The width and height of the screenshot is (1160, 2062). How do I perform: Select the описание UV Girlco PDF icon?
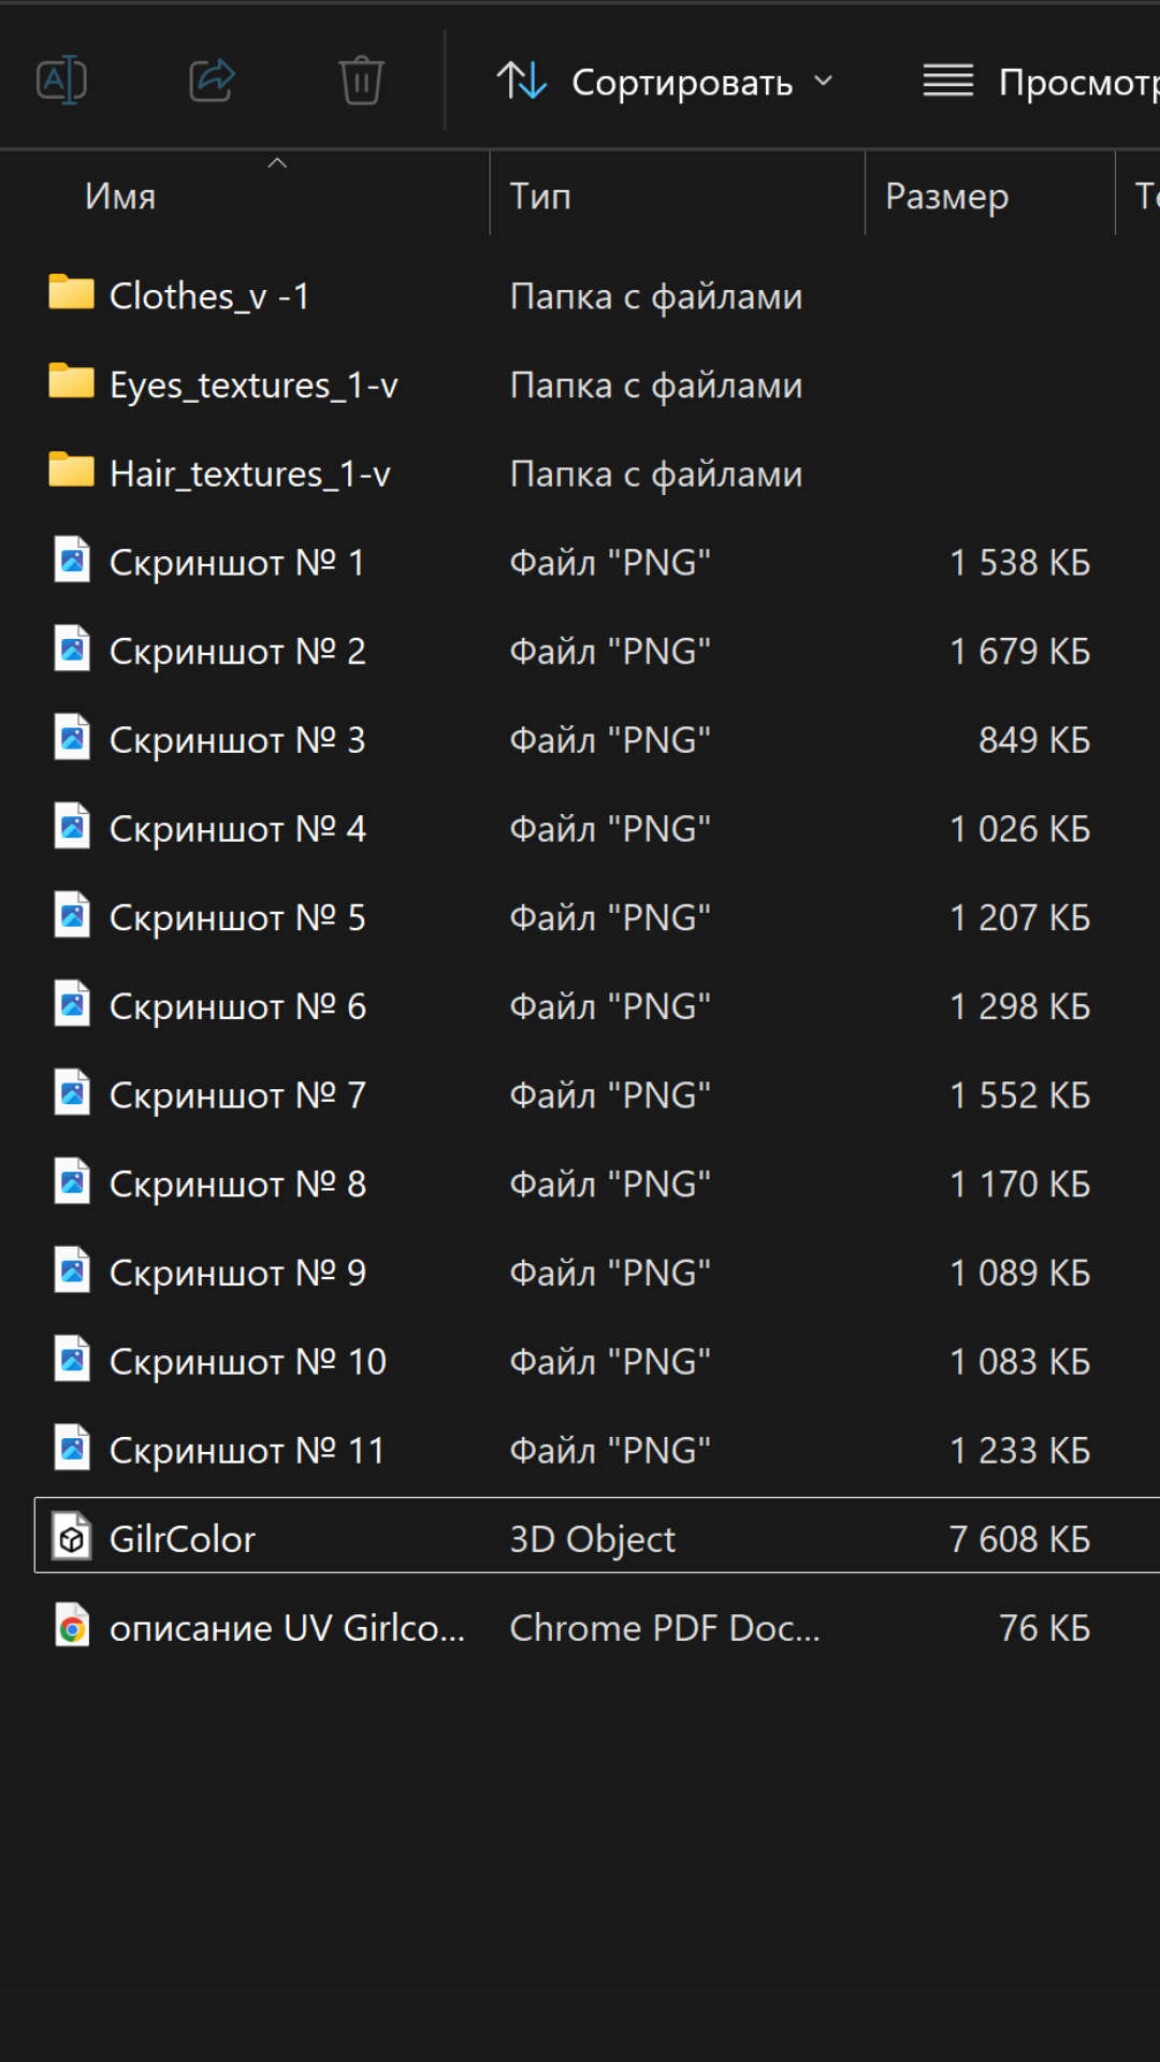point(72,1627)
